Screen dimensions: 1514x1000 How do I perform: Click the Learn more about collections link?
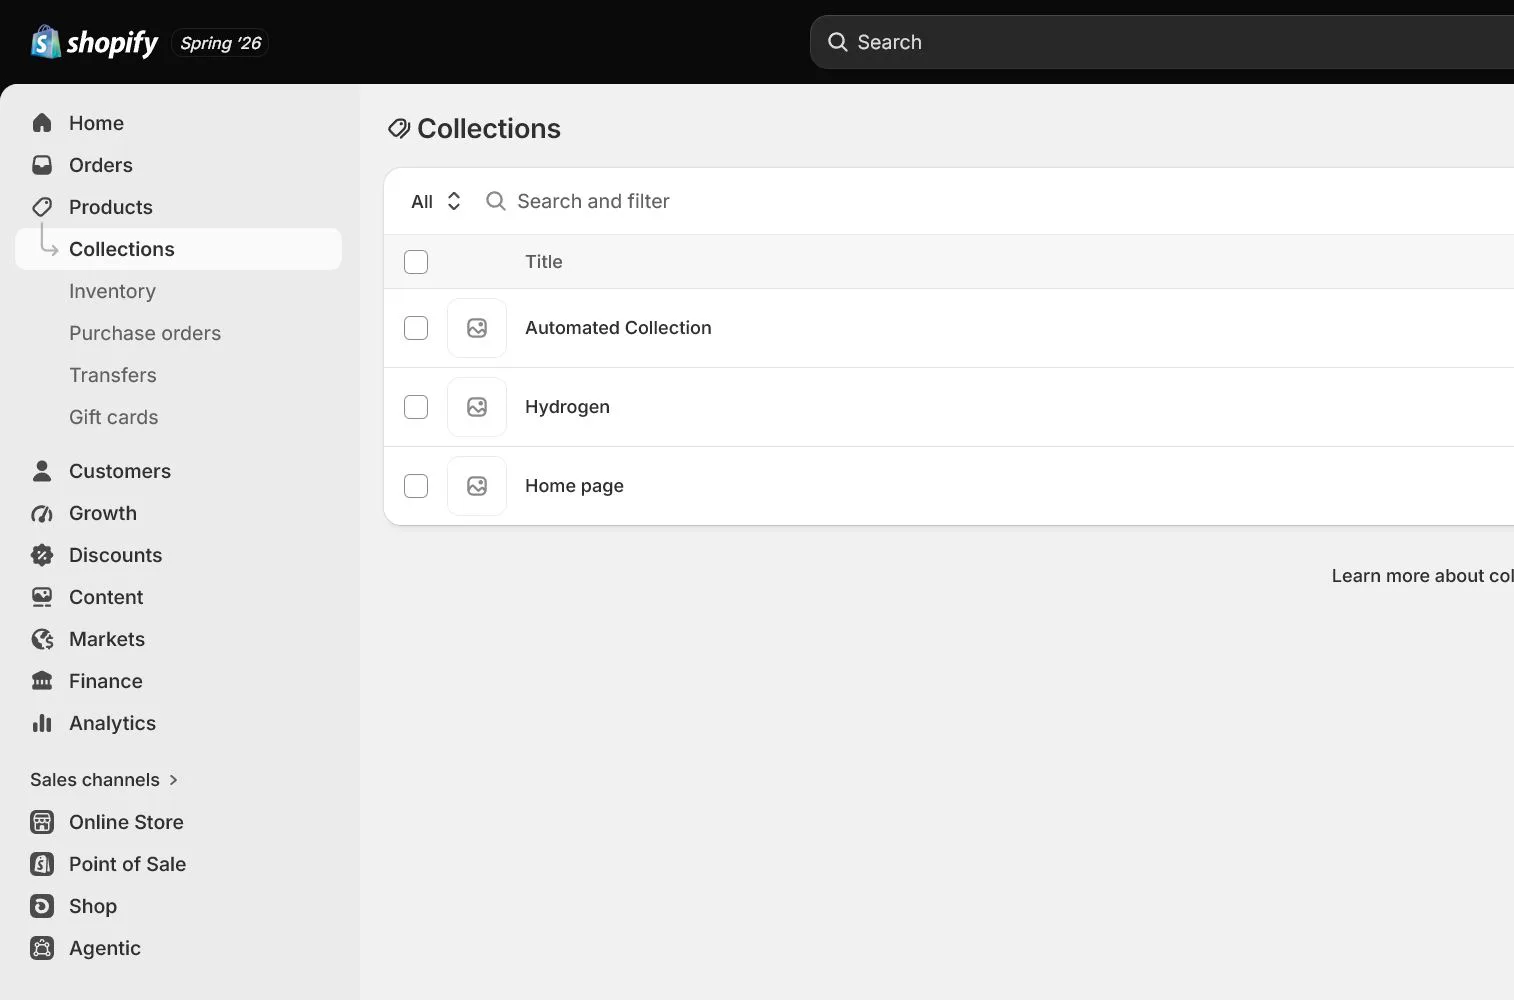(x=1422, y=576)
